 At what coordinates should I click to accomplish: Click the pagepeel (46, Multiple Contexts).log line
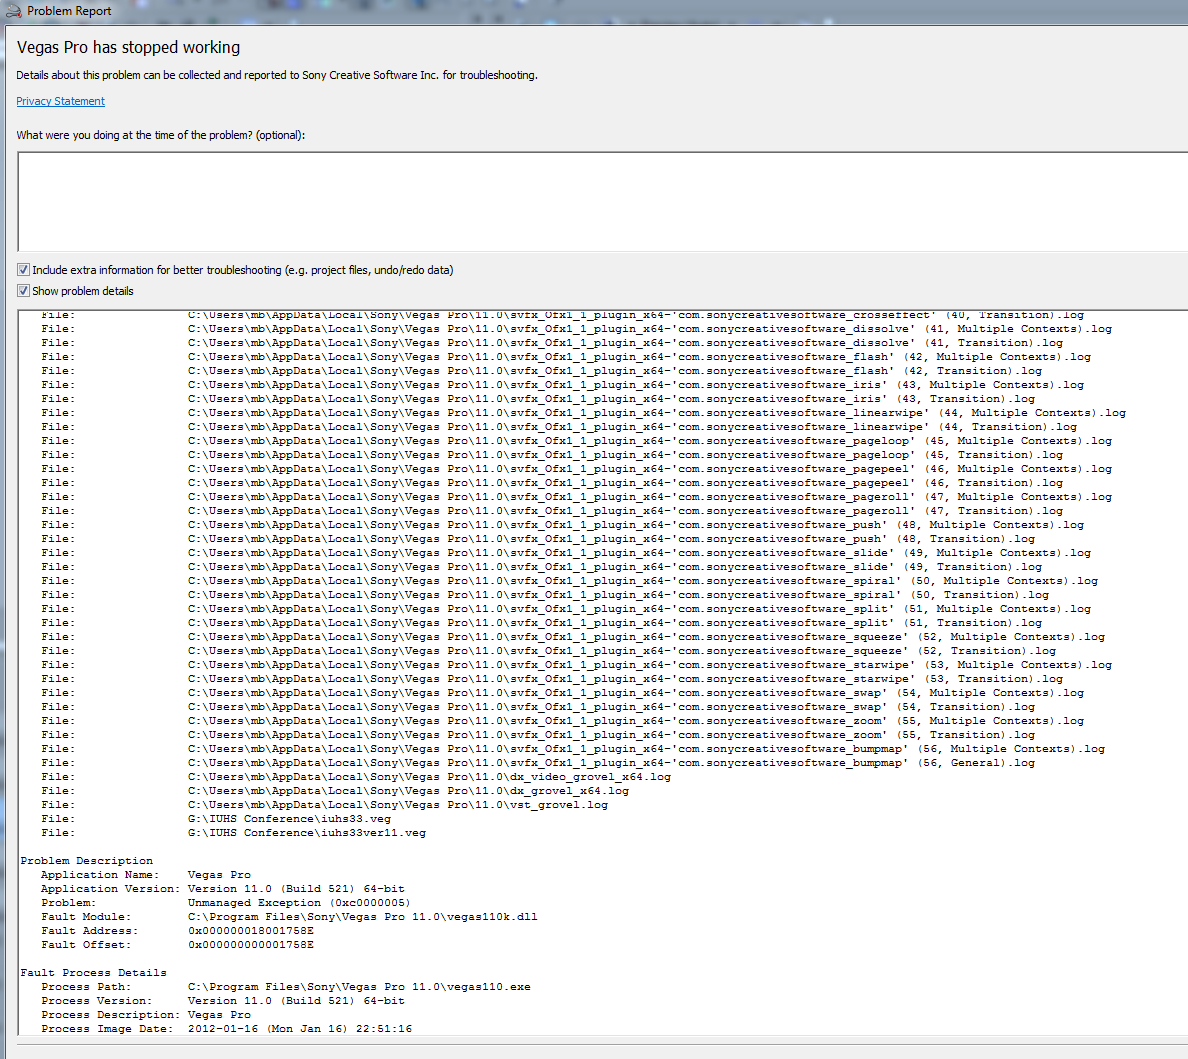(577, 469)
